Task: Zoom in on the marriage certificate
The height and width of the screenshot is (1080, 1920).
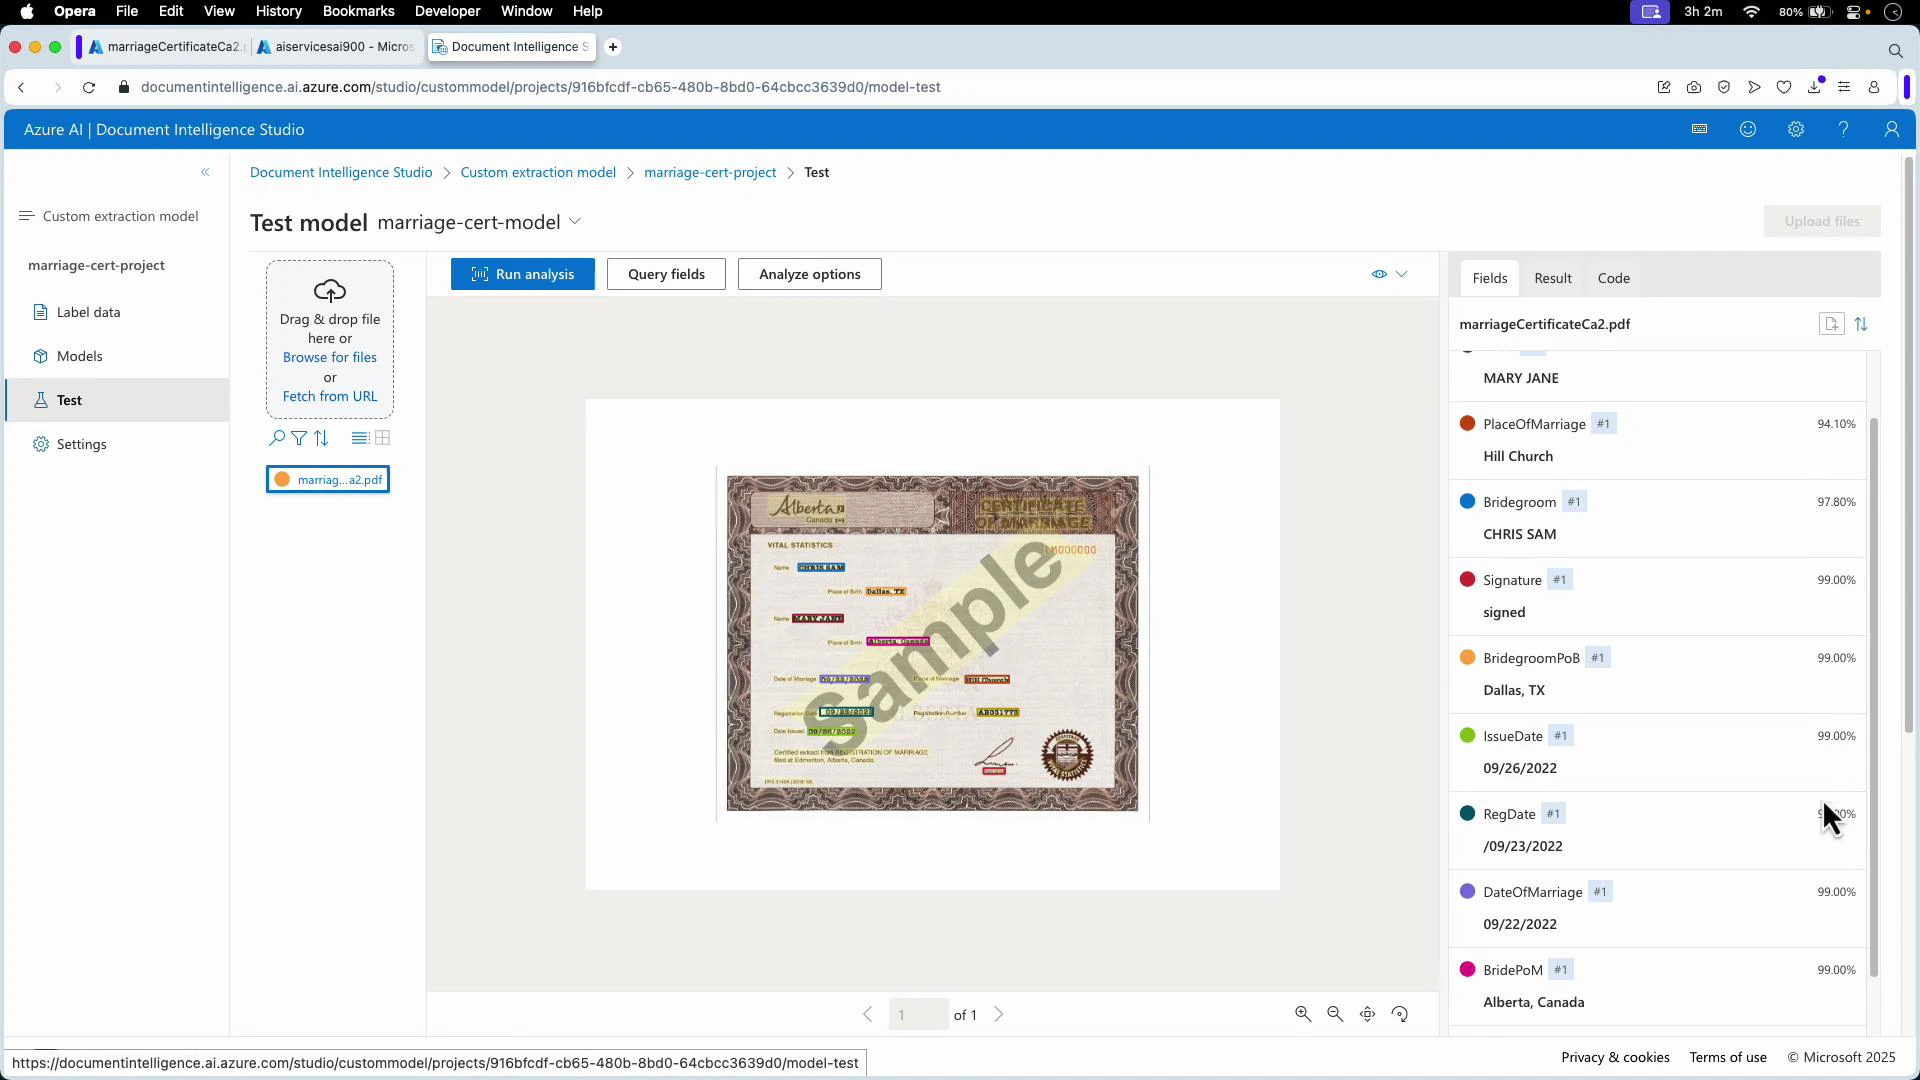Action: tap(1302, 1014)
